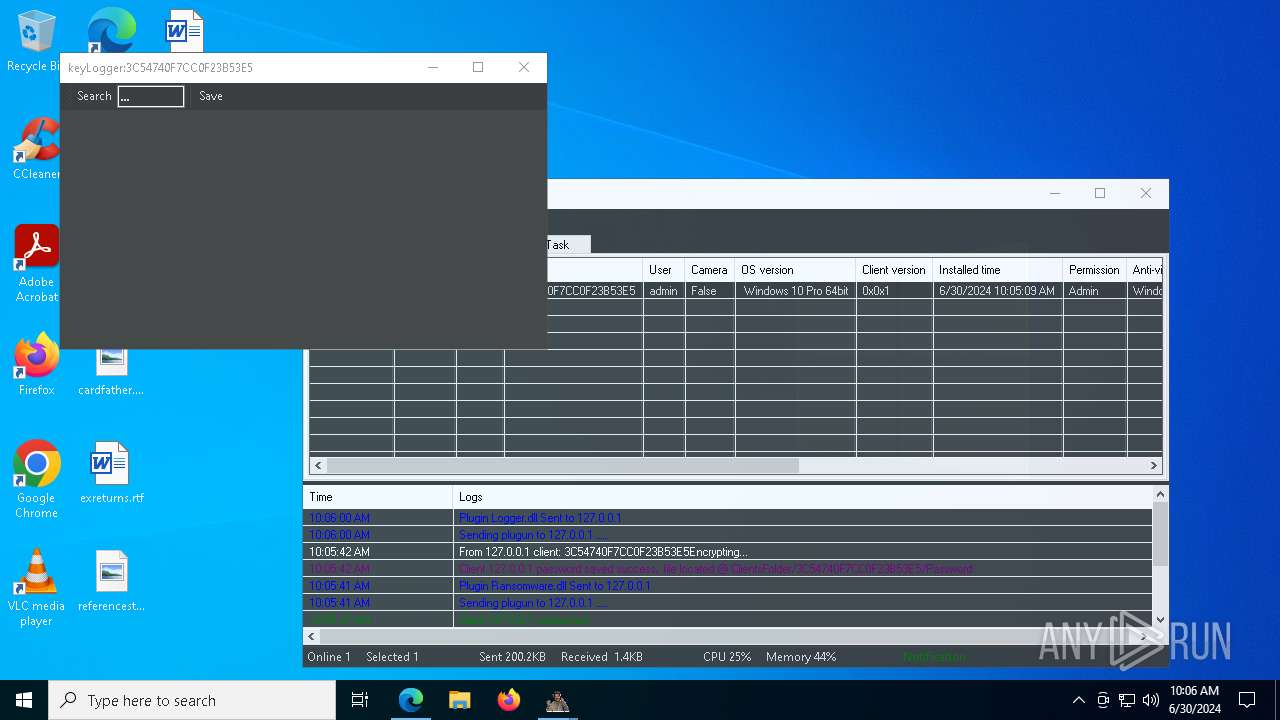Open the notification center icon
The image size is (1280, 720).
(x=1247, y=700)
